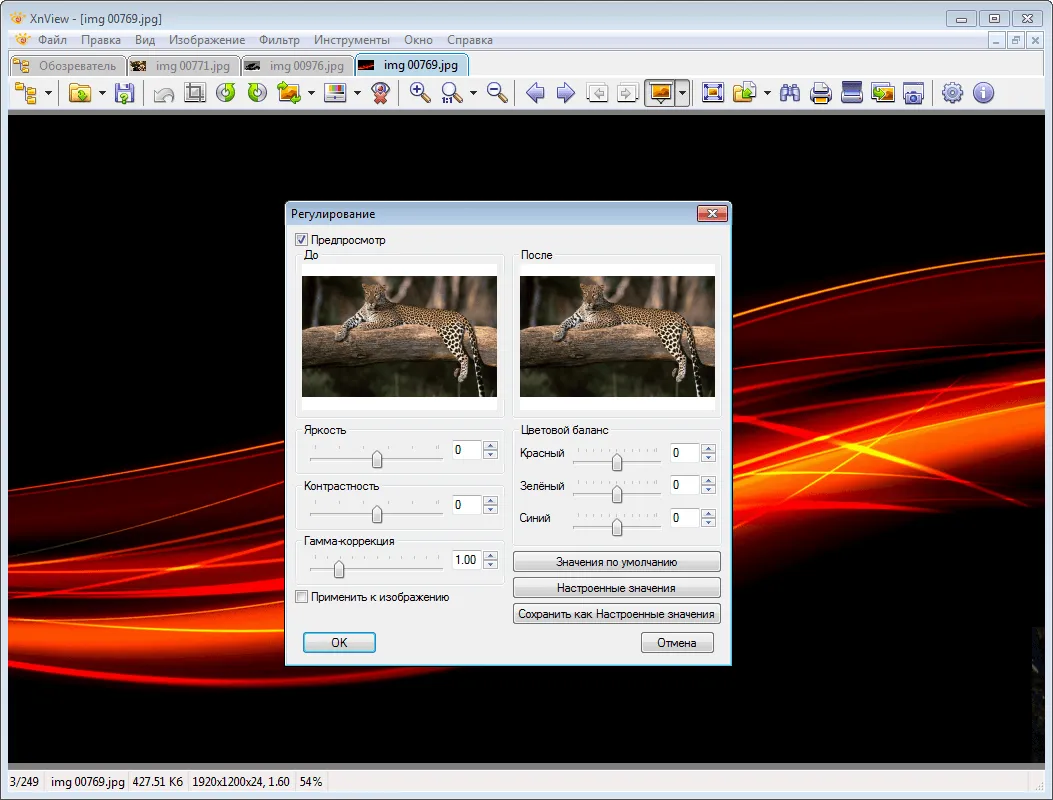The width and height of the screenshot is (1053, 800).
Task: Click the Save As floppy disk icon
Action: (x=124, y=93)
